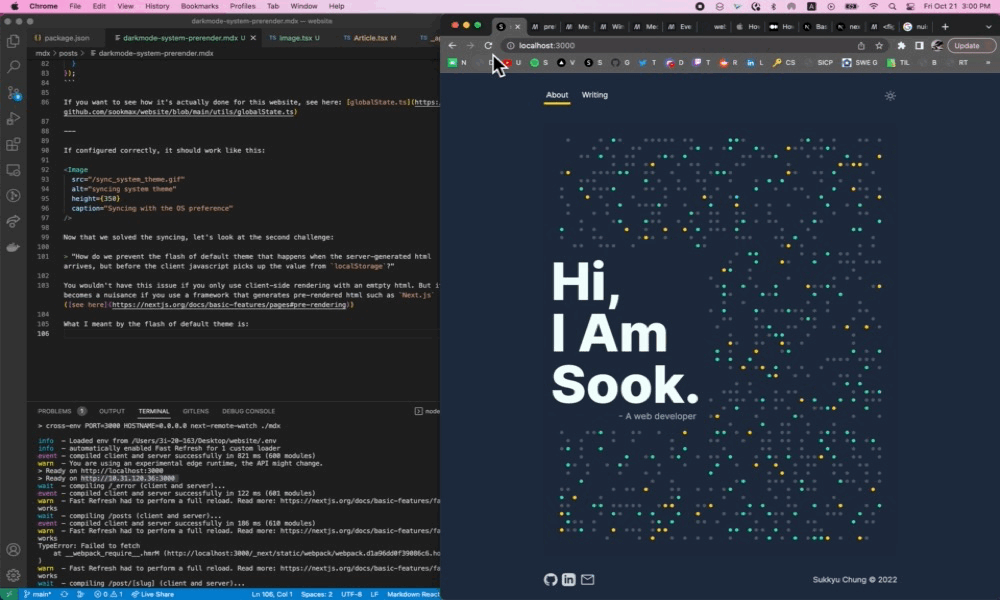Show more bookmarks overflow chevron
This screenshot has height=600, width=1000.
pos(988,62)
